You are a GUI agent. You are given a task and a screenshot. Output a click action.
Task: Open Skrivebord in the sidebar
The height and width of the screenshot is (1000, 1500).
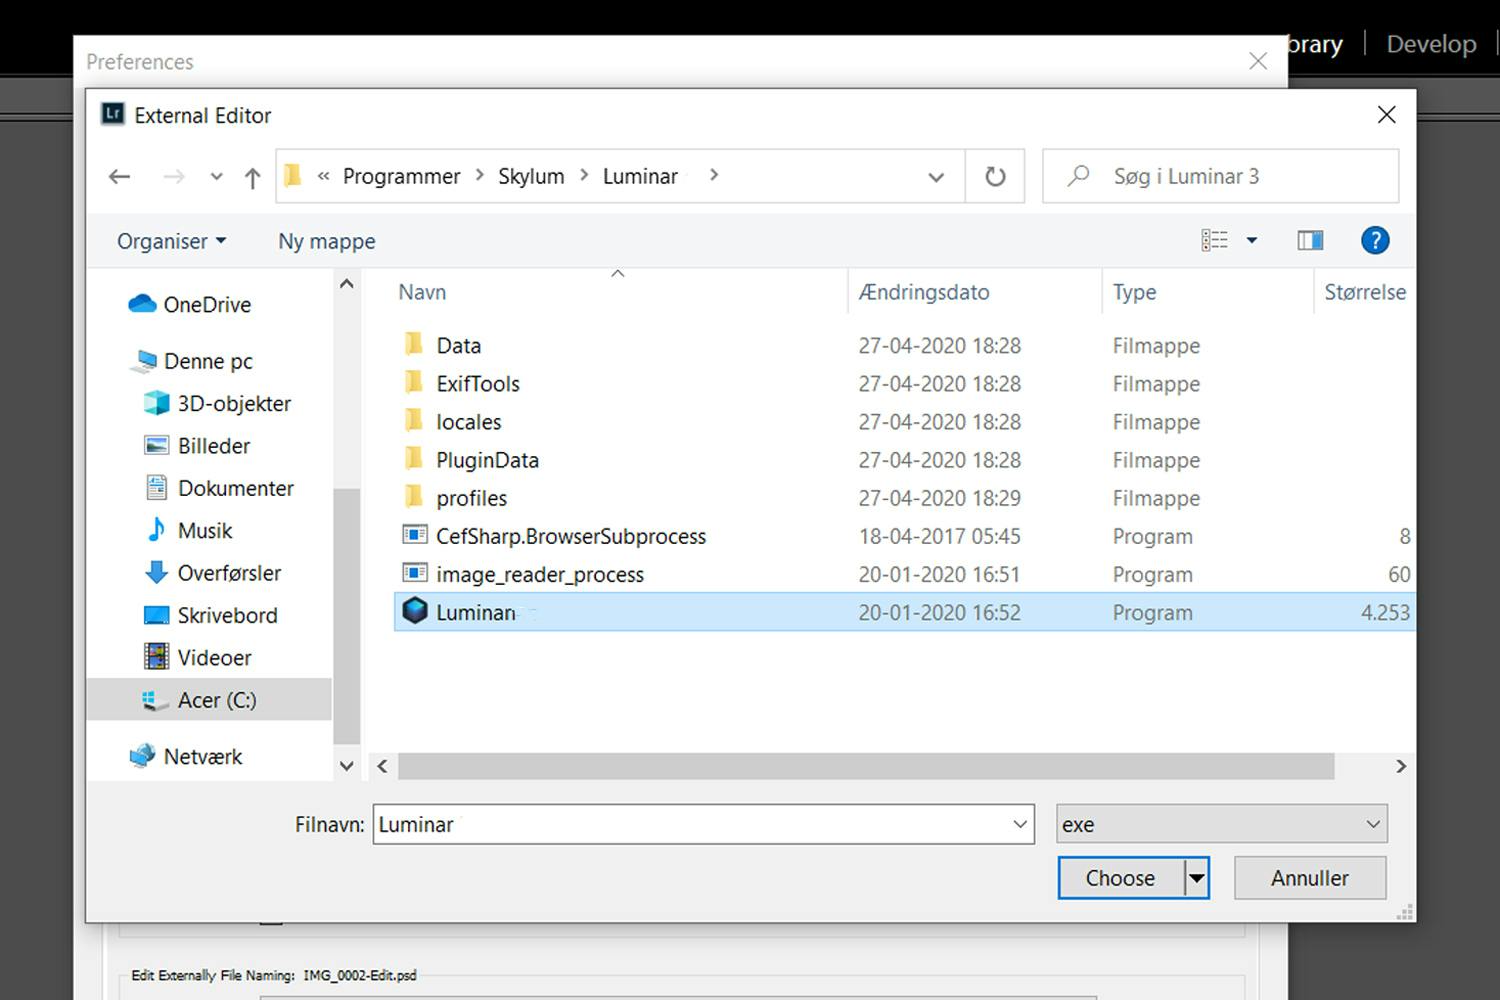point(210,615)
